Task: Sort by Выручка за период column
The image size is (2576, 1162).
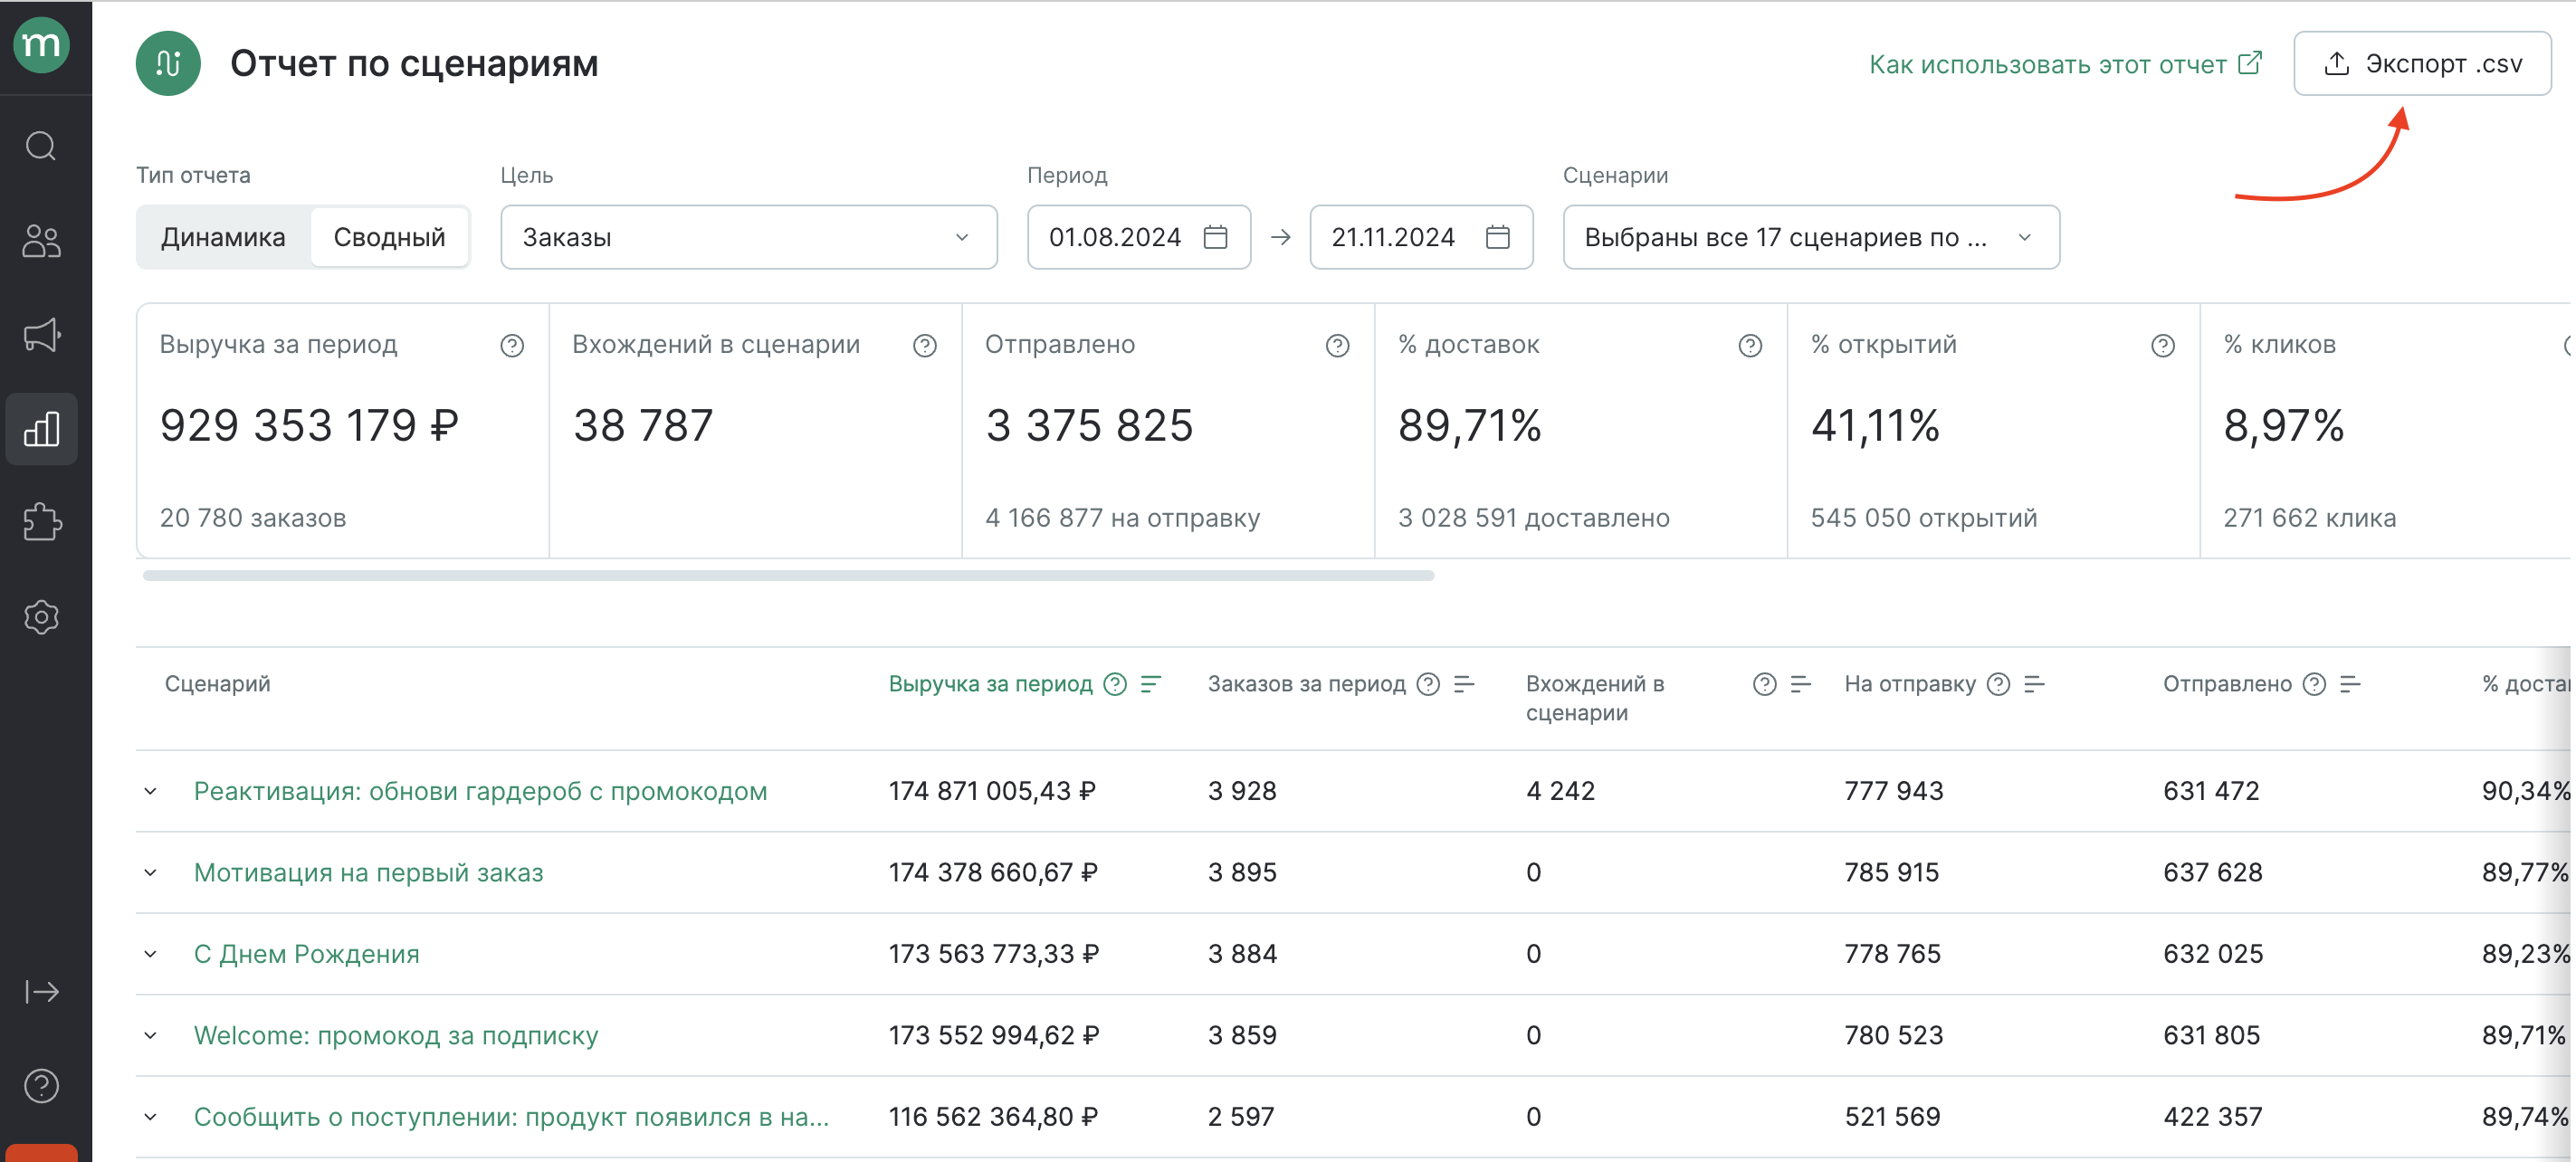Action: coord(1151,684)
